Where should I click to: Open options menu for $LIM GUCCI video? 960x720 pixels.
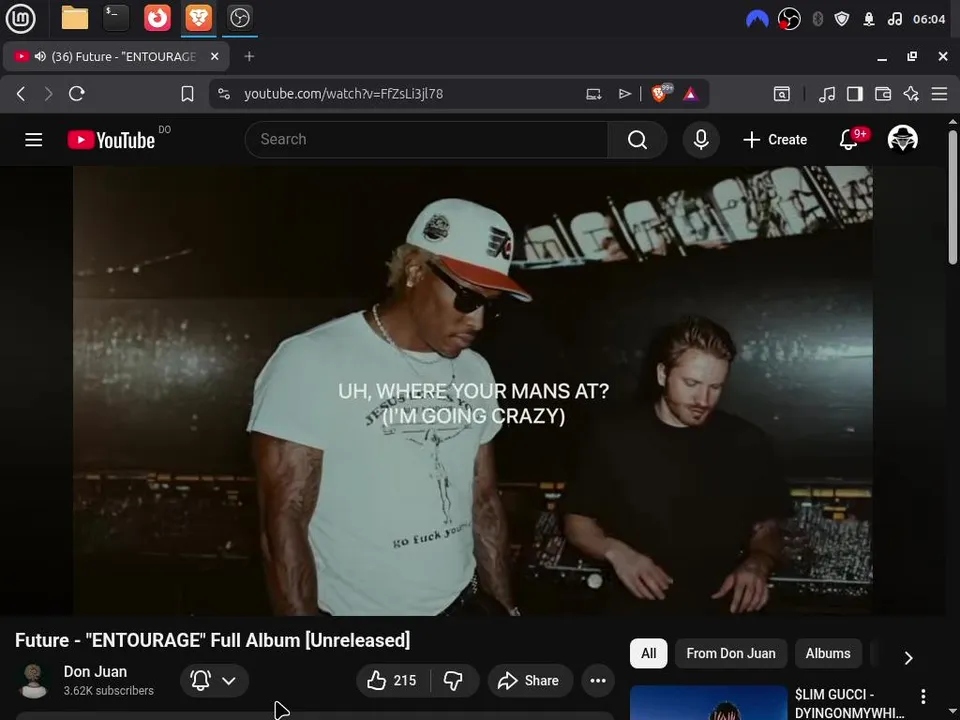[x=923, y=696]
